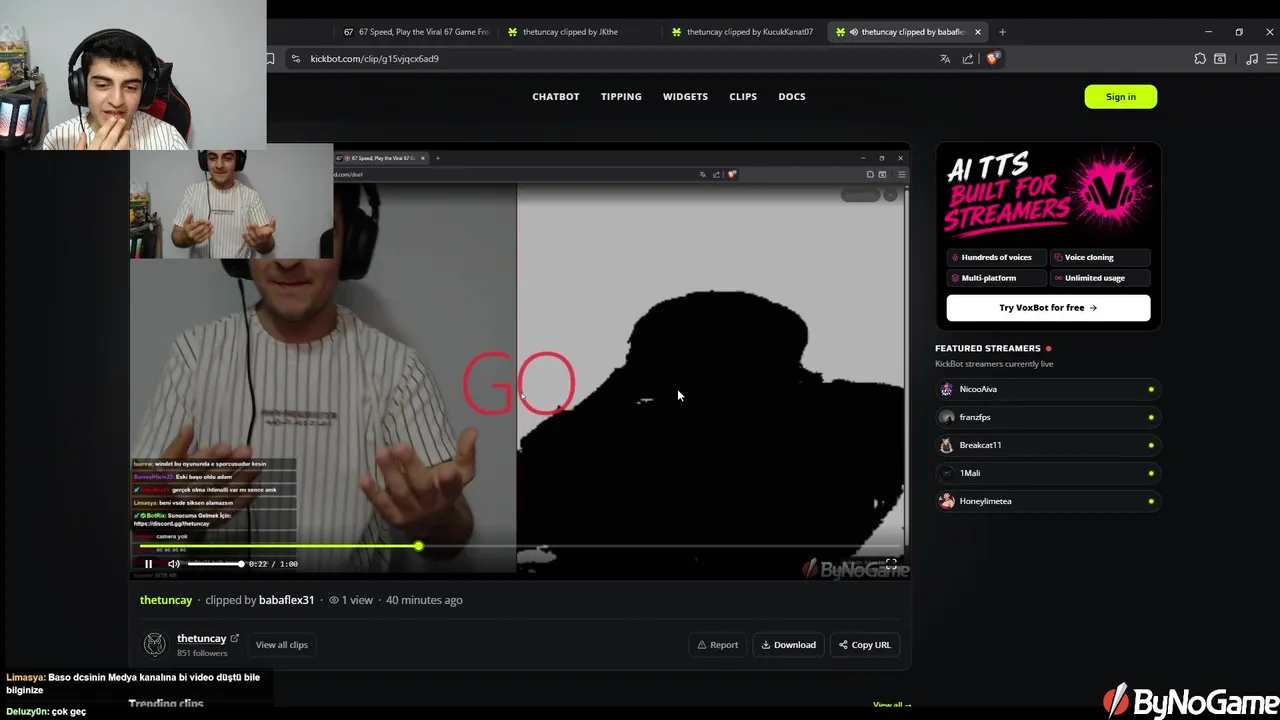The width and height of the screenshot is (1280, 720).
Task: Click the Unlimited usage chip
Action: [x=1099, y=278]
